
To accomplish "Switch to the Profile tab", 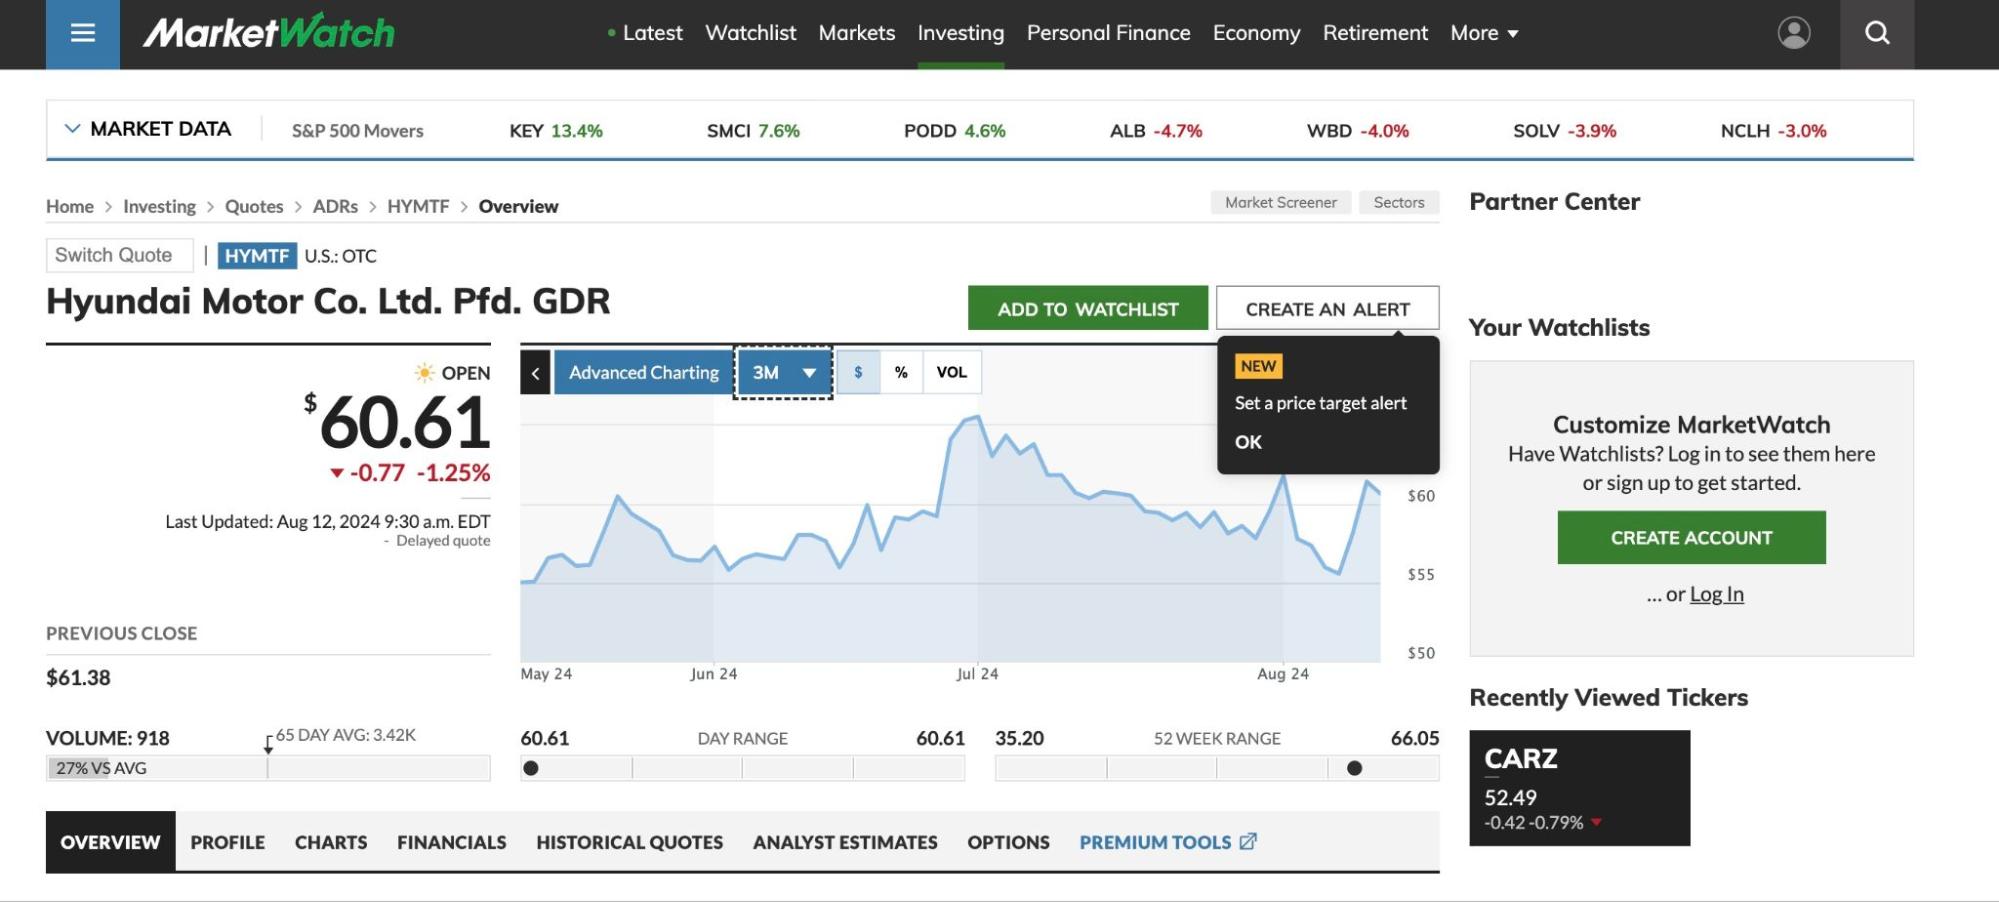I will pyautogui.click(x=228, y=842).
